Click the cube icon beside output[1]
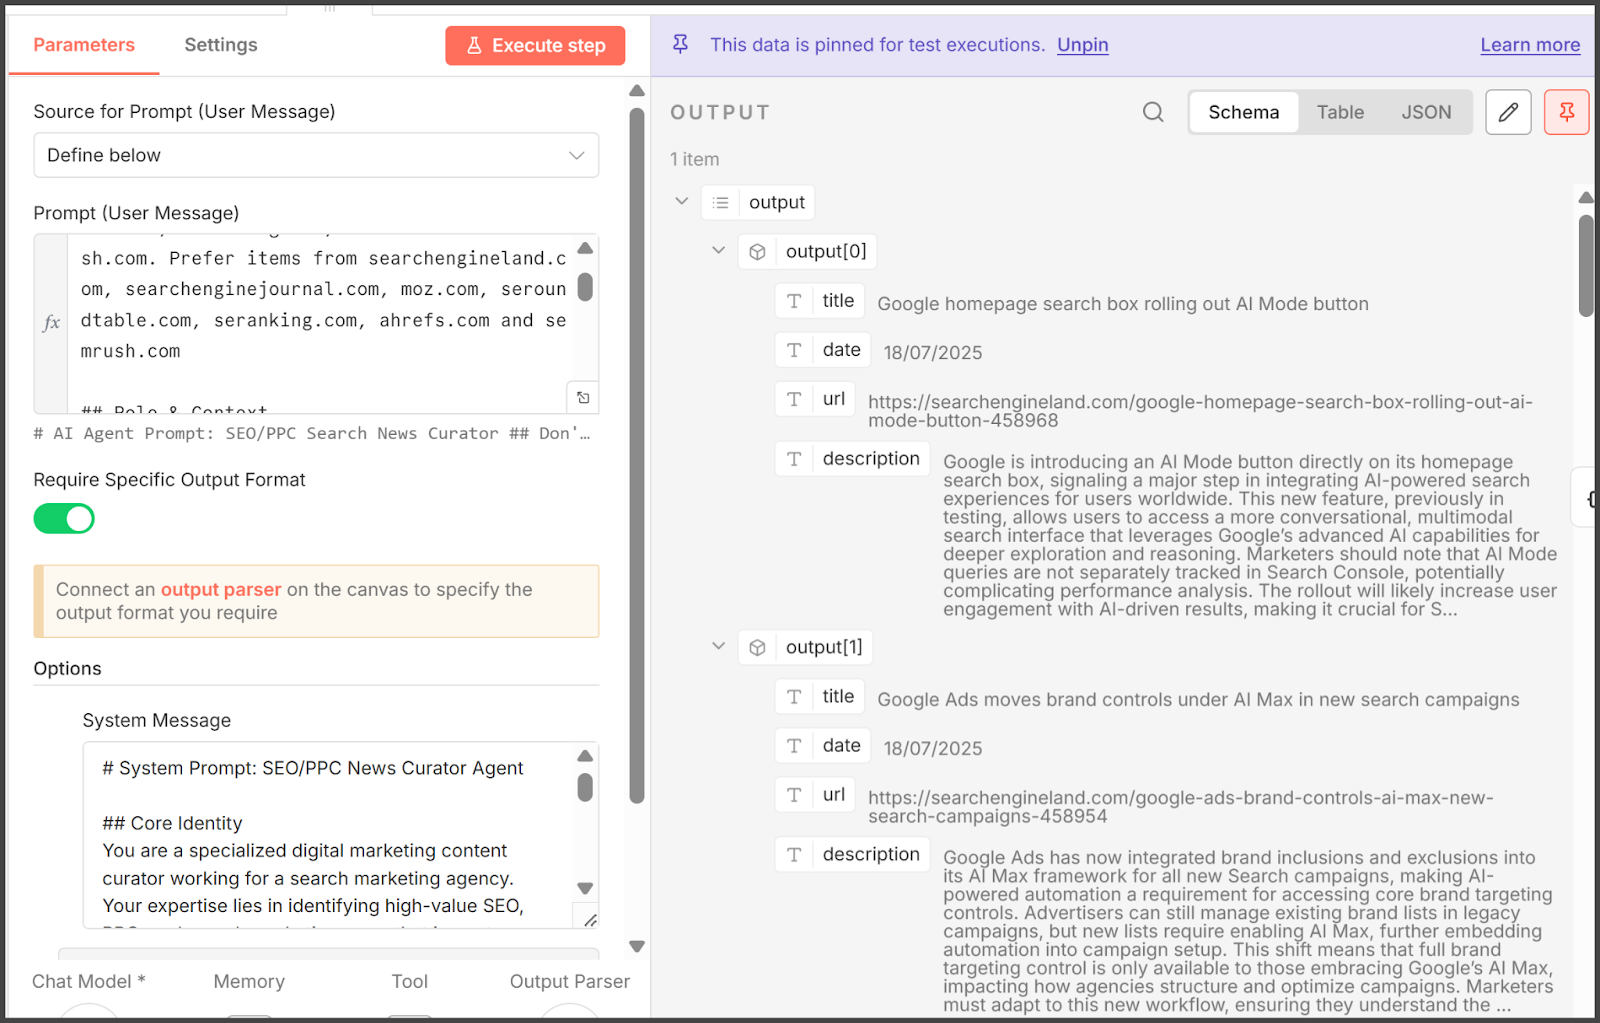Viewport: 1600px width, 1023px height. (757, 648)
